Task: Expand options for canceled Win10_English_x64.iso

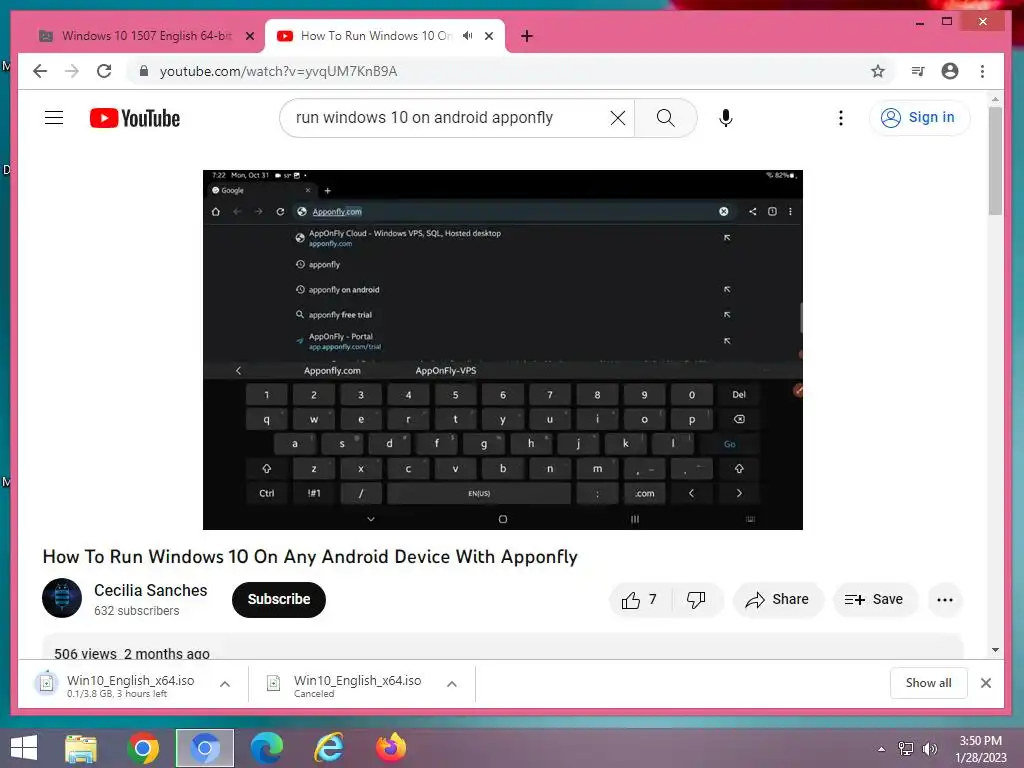Action: pos(451,684)
